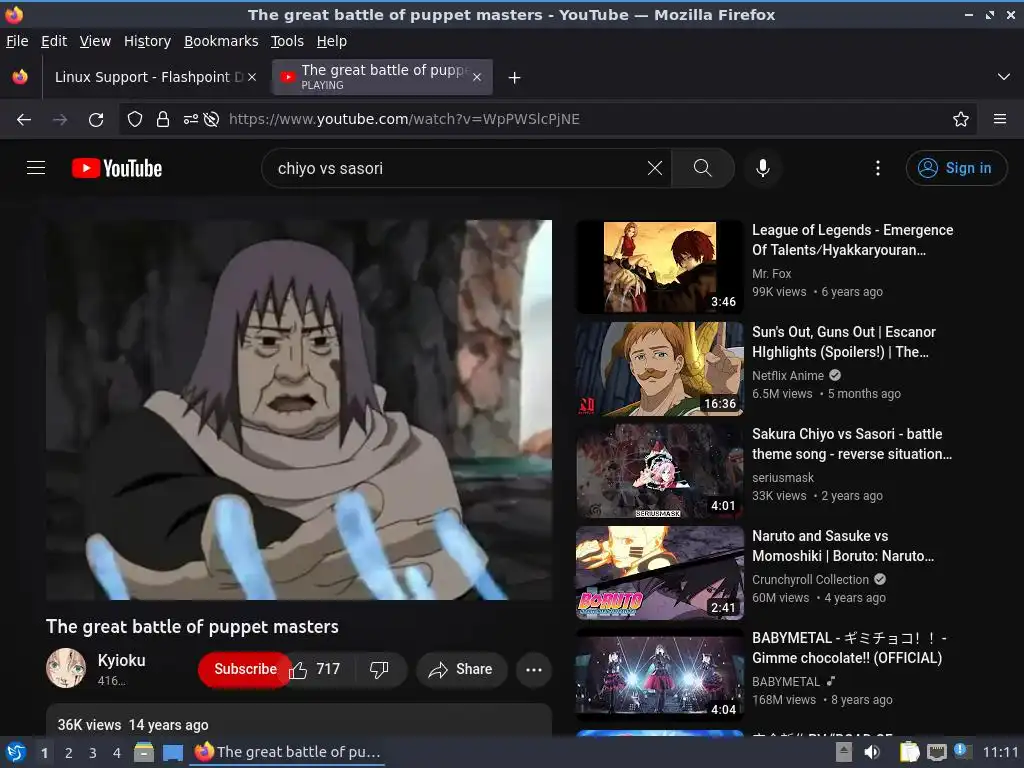
Task: Open the Help menu
Action: tap(332, 41)
